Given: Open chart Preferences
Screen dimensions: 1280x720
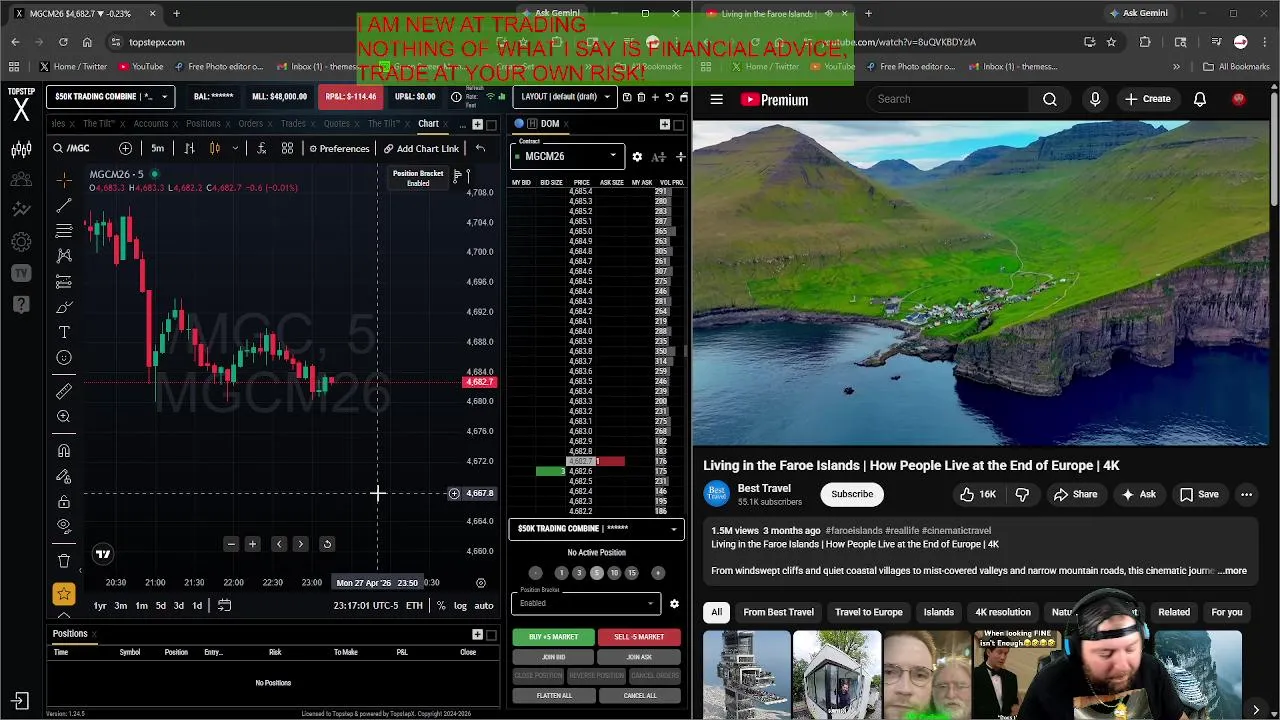Looking at the screenshot, I should [x=339, y=148].
